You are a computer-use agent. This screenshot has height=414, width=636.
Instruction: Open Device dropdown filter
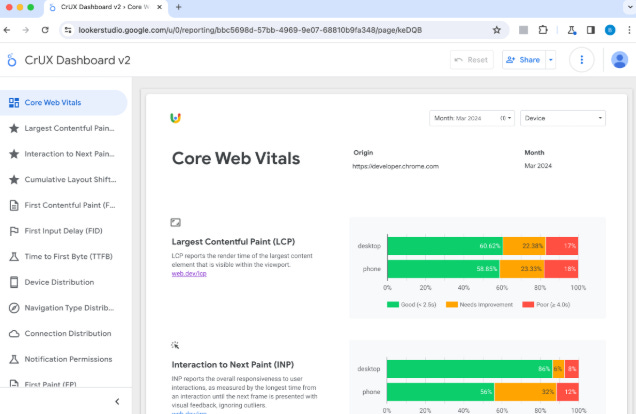563,118
